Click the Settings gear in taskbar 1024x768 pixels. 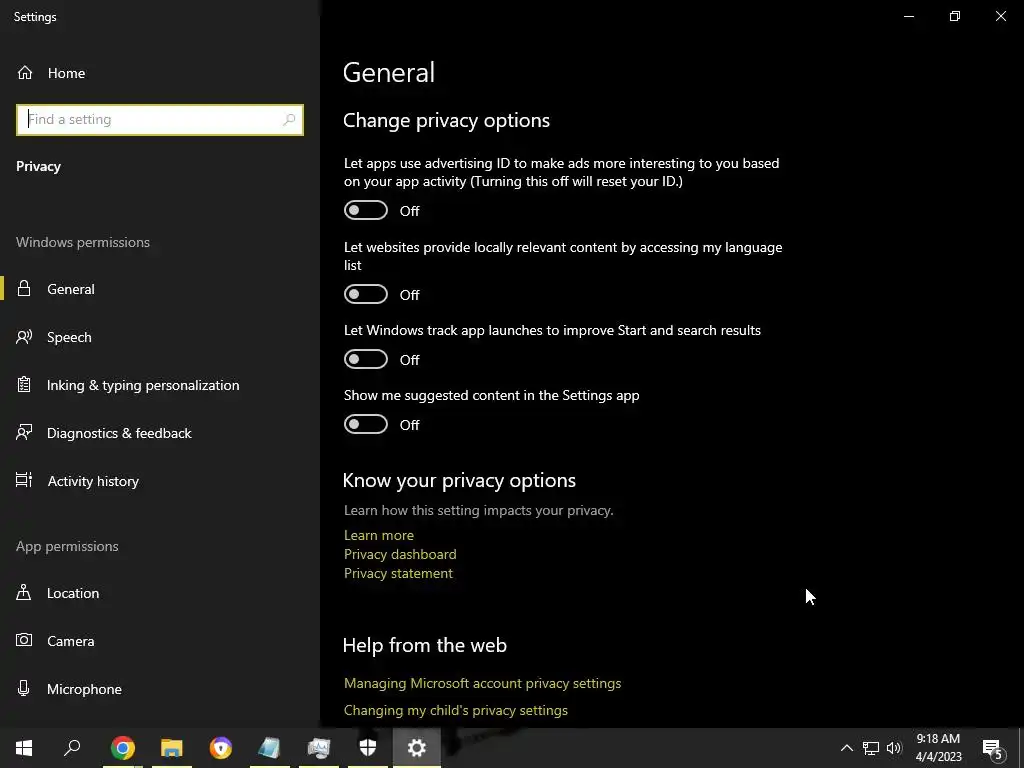click(x=417, y=748)
